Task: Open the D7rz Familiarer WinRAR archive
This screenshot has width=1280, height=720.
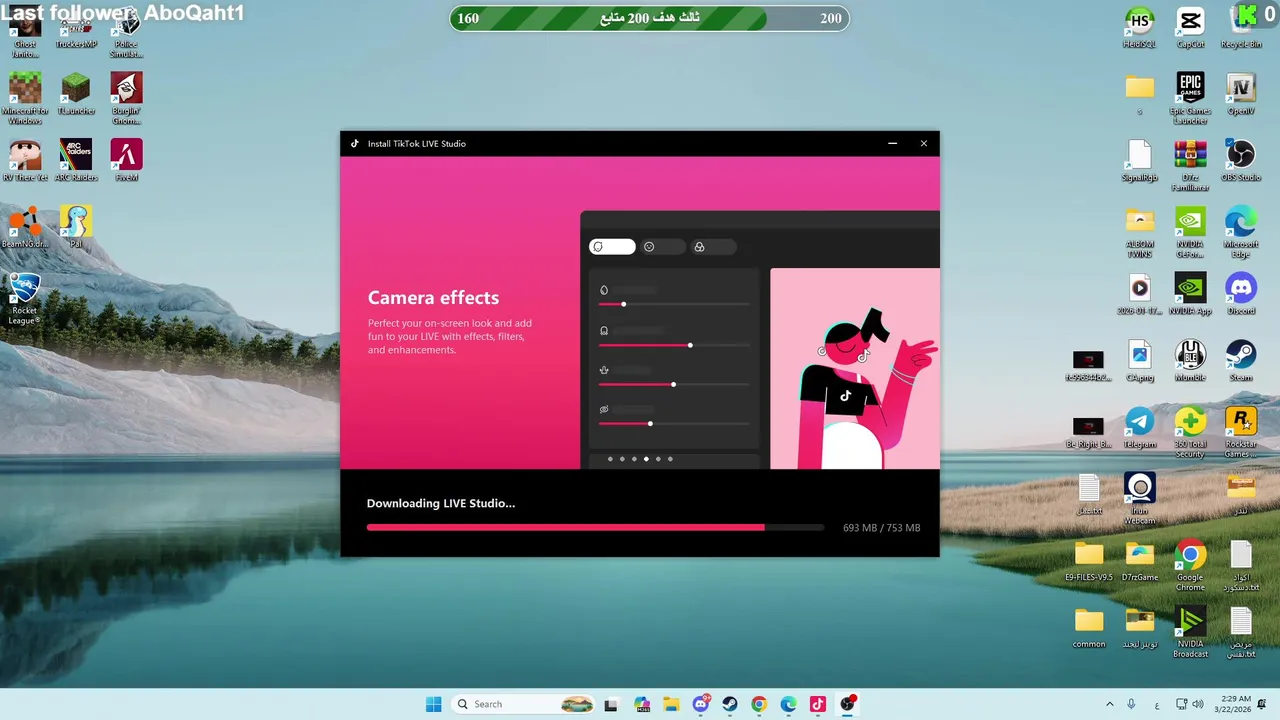Action: [x=1190, y=165]
